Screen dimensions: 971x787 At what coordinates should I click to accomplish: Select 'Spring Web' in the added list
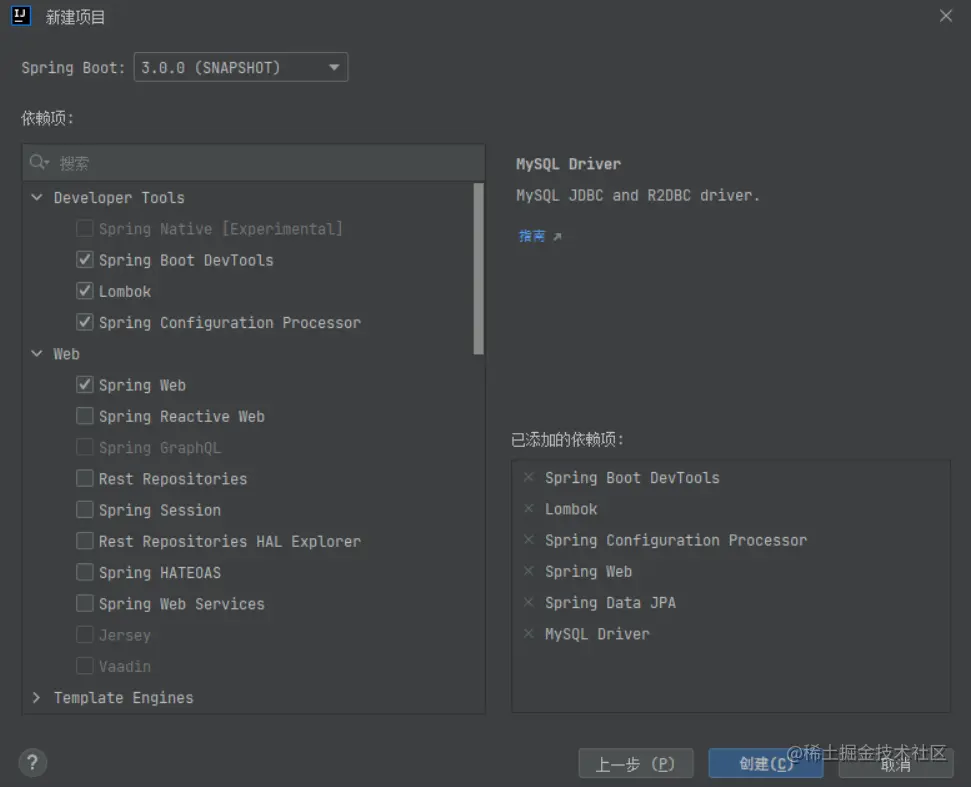click(x=588, y=571)
